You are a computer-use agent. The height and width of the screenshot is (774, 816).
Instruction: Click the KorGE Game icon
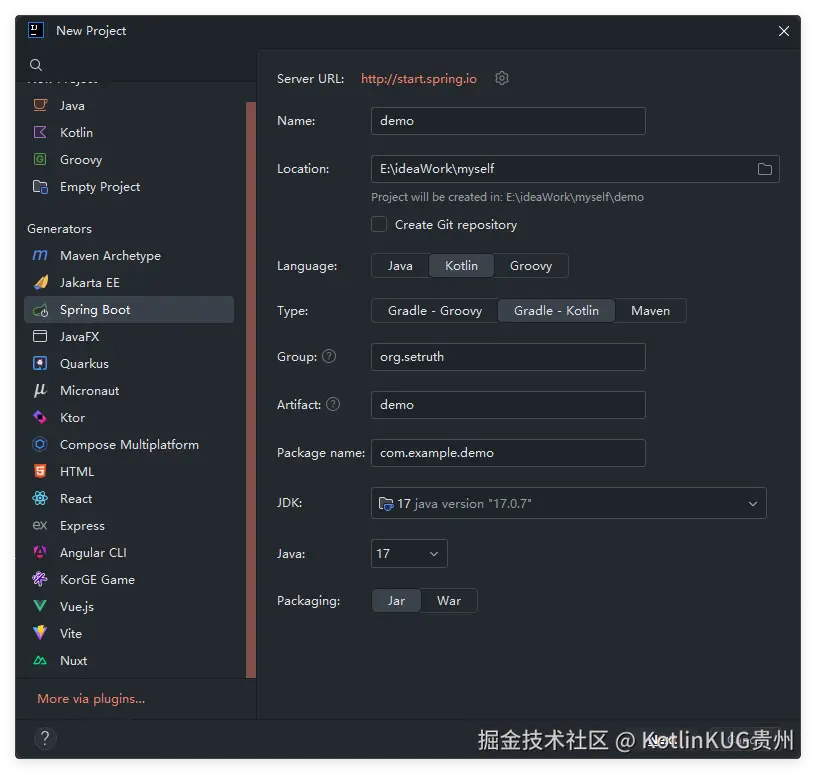pyautogui.click(x=40, y=579)
